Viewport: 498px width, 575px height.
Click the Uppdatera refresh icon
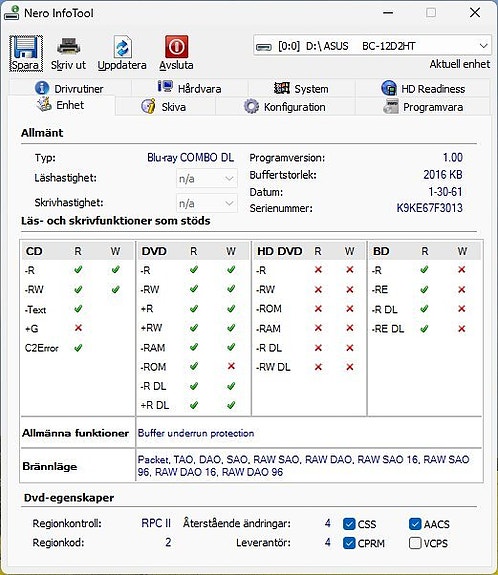122,47
